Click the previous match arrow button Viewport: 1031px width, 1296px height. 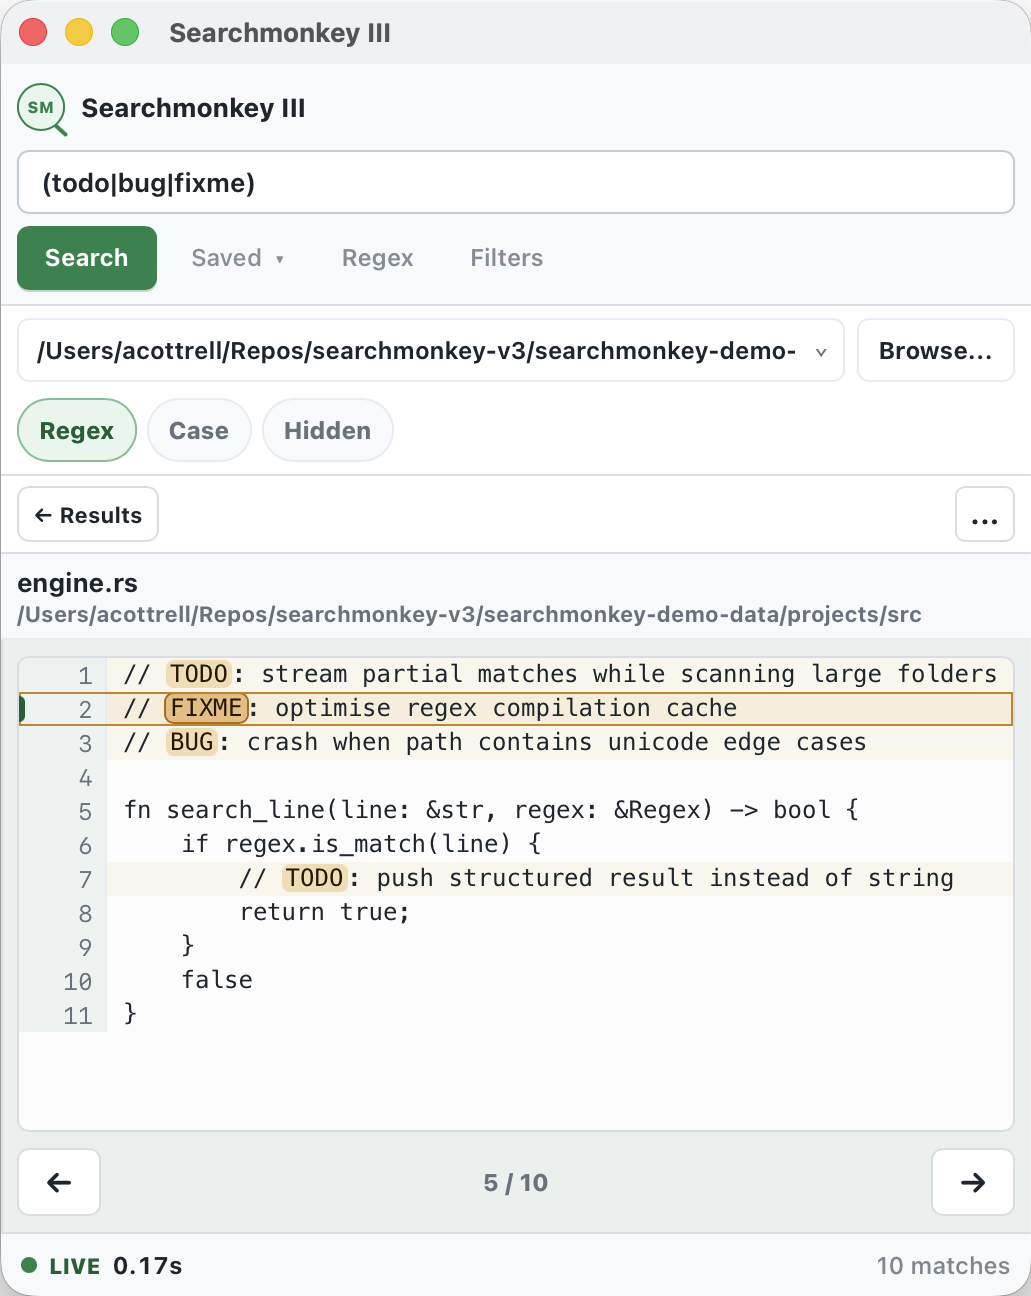pos(59,1182)
